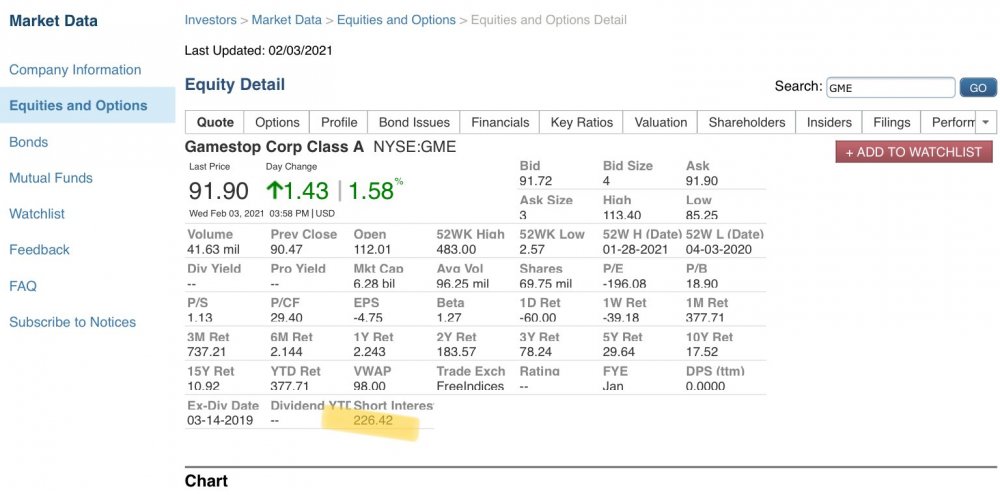Open Mutual Funds sidebar link
The image size is (1000, 495).
(x=51, y=178)
